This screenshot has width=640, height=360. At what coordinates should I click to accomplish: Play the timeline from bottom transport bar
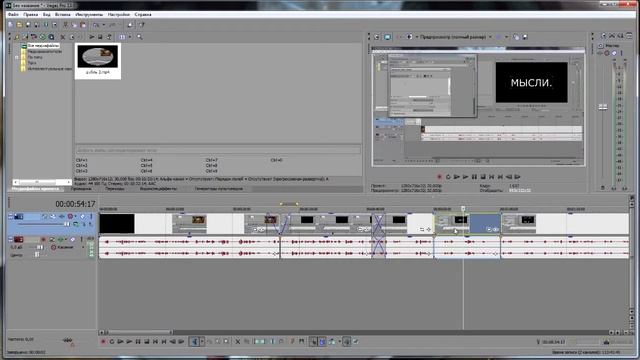click(x=129, y=341)
